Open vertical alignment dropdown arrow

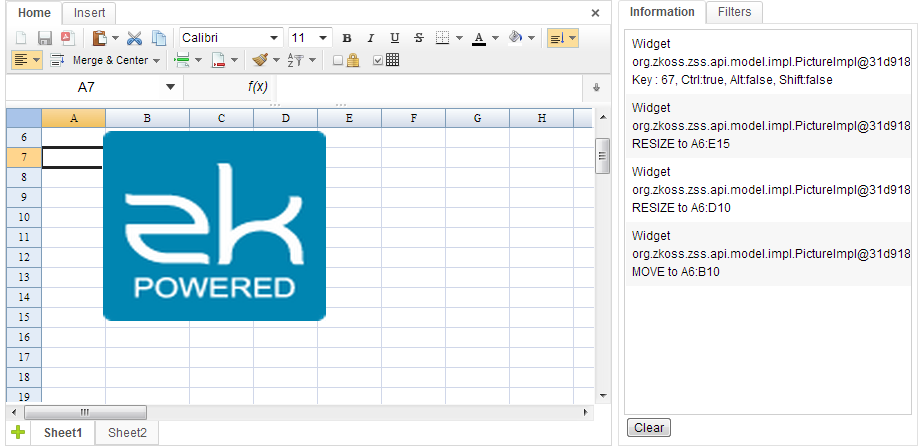click(x=572, y=38)
